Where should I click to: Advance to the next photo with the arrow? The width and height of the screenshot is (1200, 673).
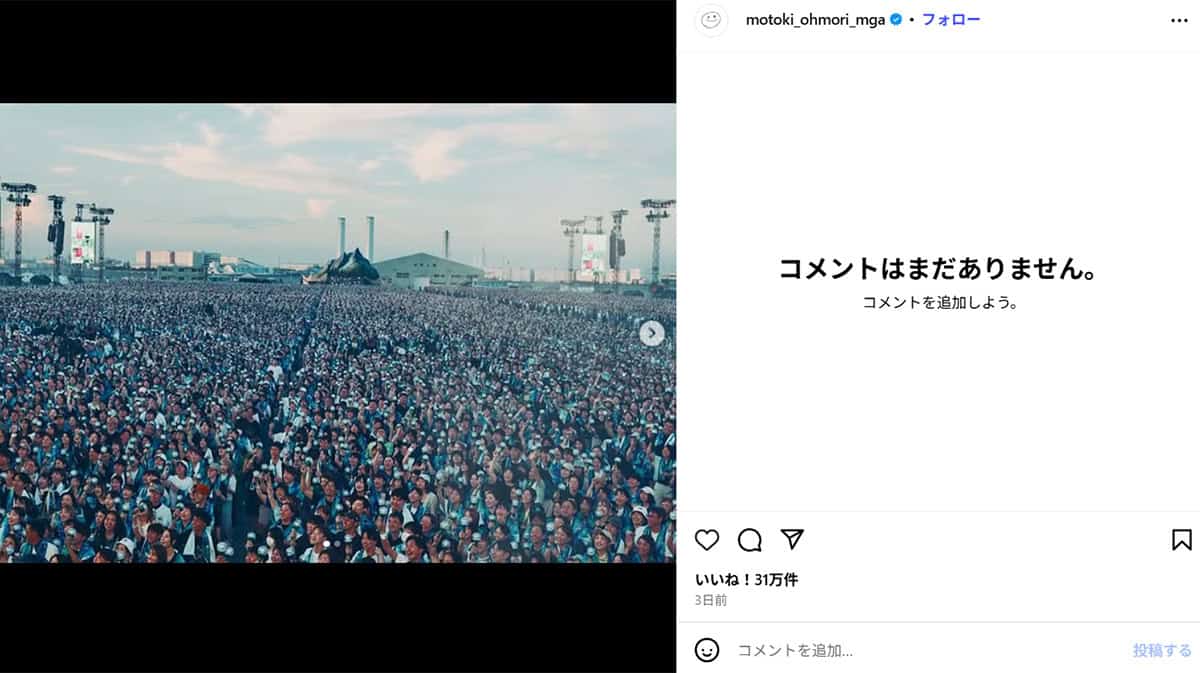[652, 333]
